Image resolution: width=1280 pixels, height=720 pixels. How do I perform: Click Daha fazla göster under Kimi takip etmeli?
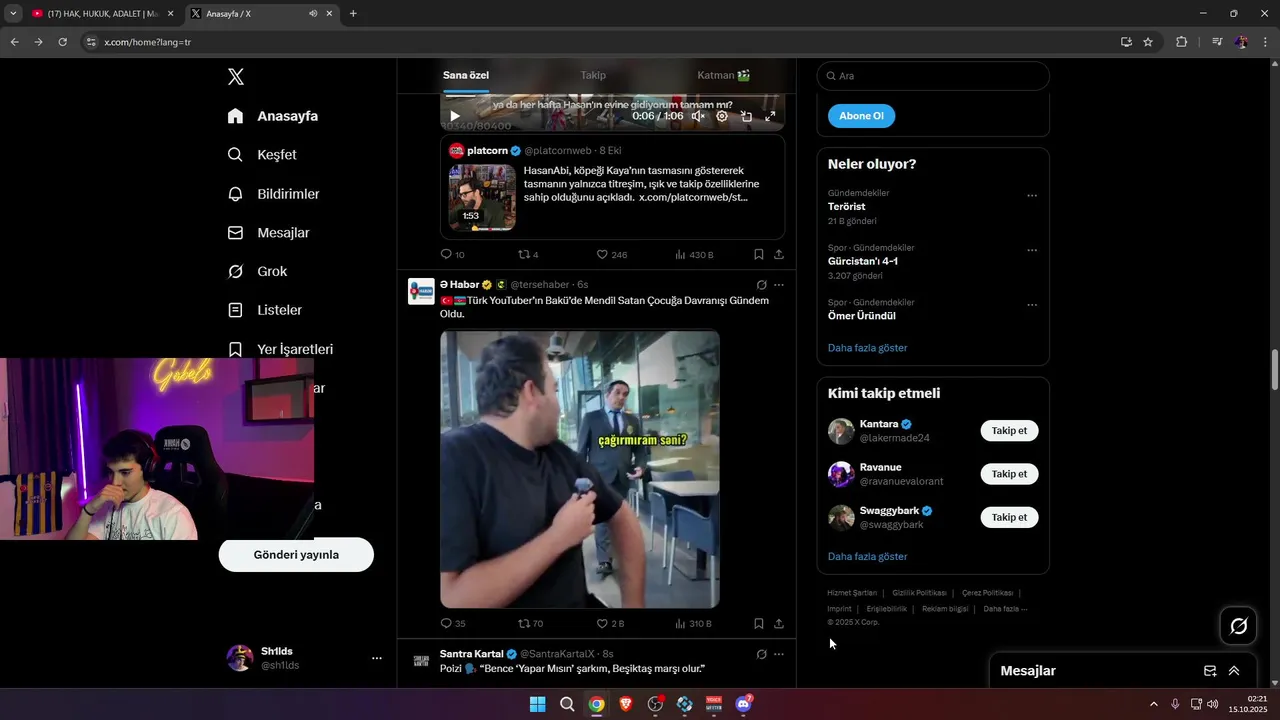tap(868, 556)
